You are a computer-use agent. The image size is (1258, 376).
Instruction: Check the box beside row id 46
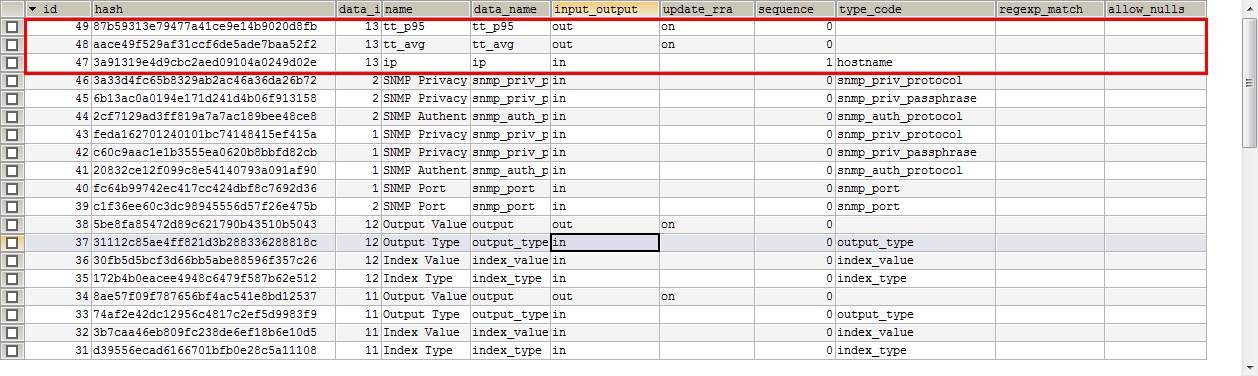[12, 81]
